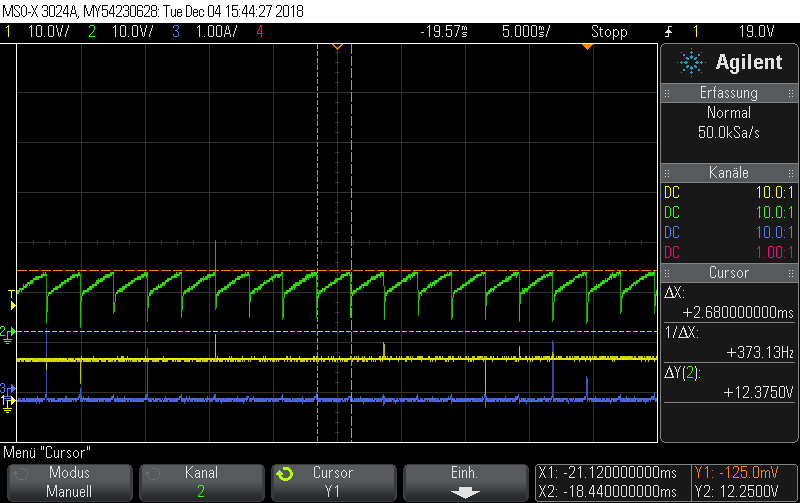This screenshot has height=503, width=800.
Task: Click the channel 3 ground marker
Action: coord(7,389)
